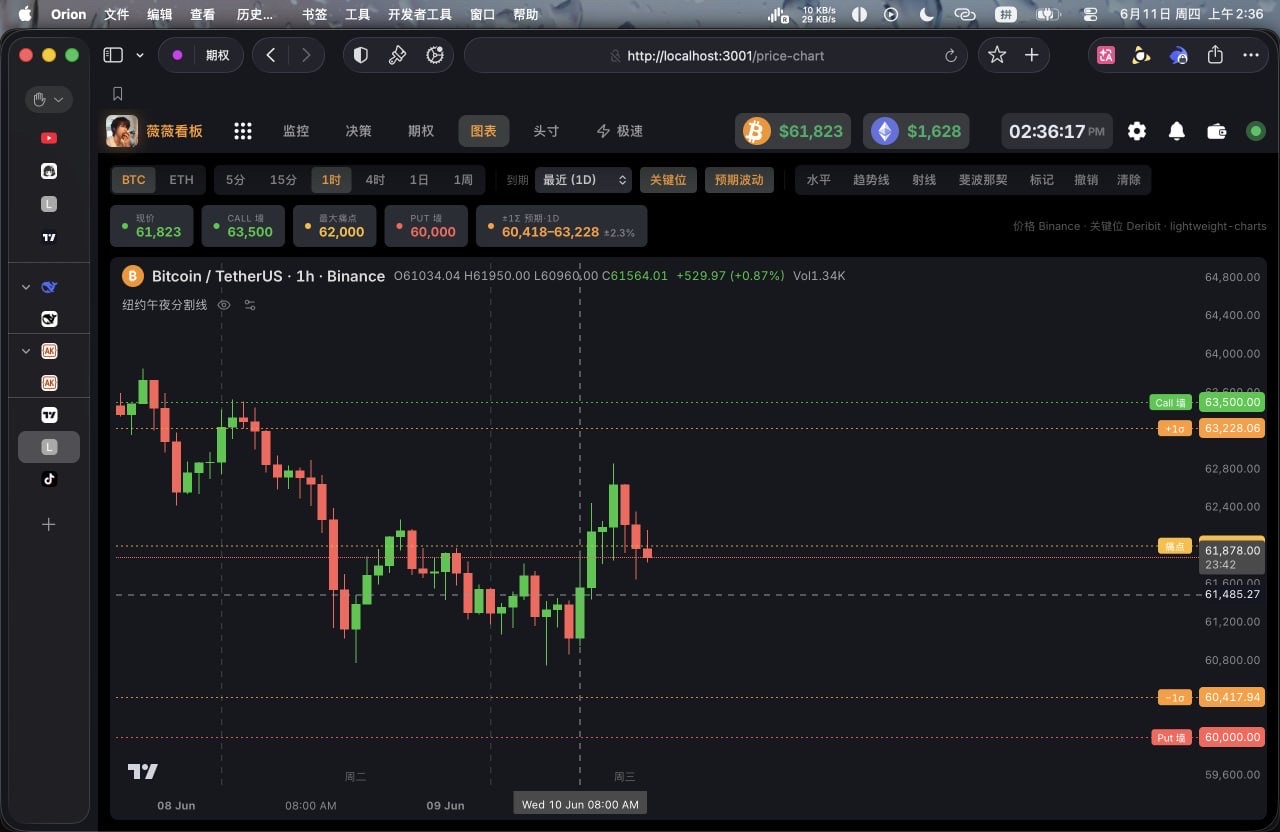
Task: Click the TradingView logo on the chart
Action: tap(142, 771)
